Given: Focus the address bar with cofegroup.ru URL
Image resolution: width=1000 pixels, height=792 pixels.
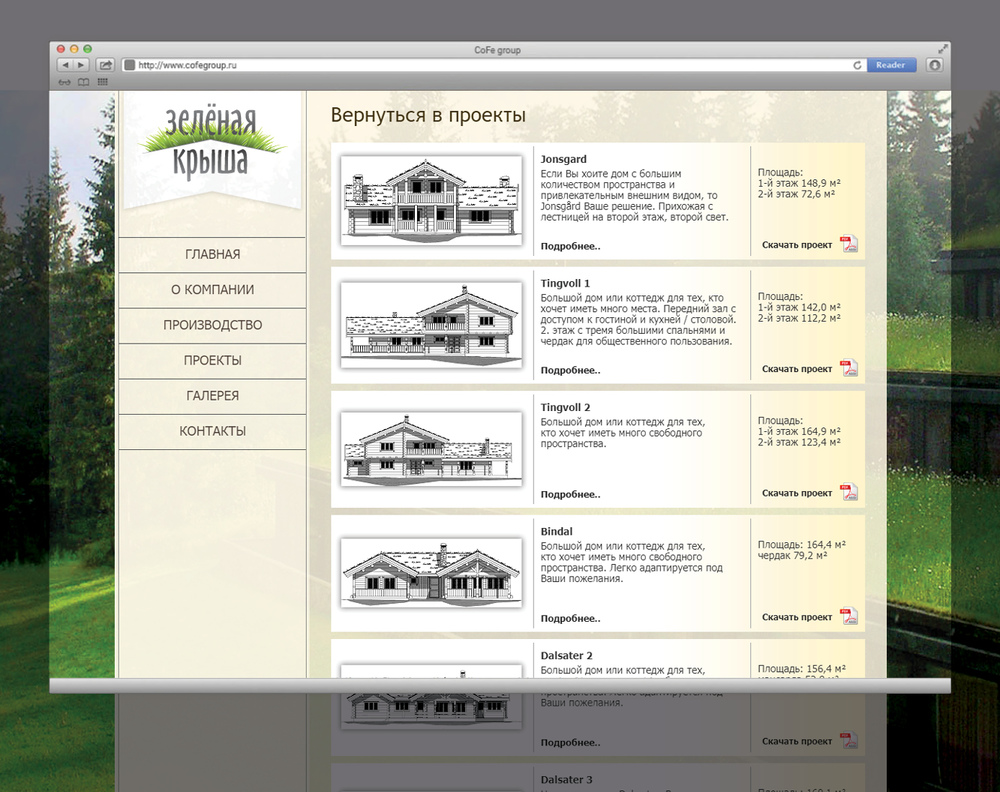Looking at the screenshot, I should click(492, 65).
